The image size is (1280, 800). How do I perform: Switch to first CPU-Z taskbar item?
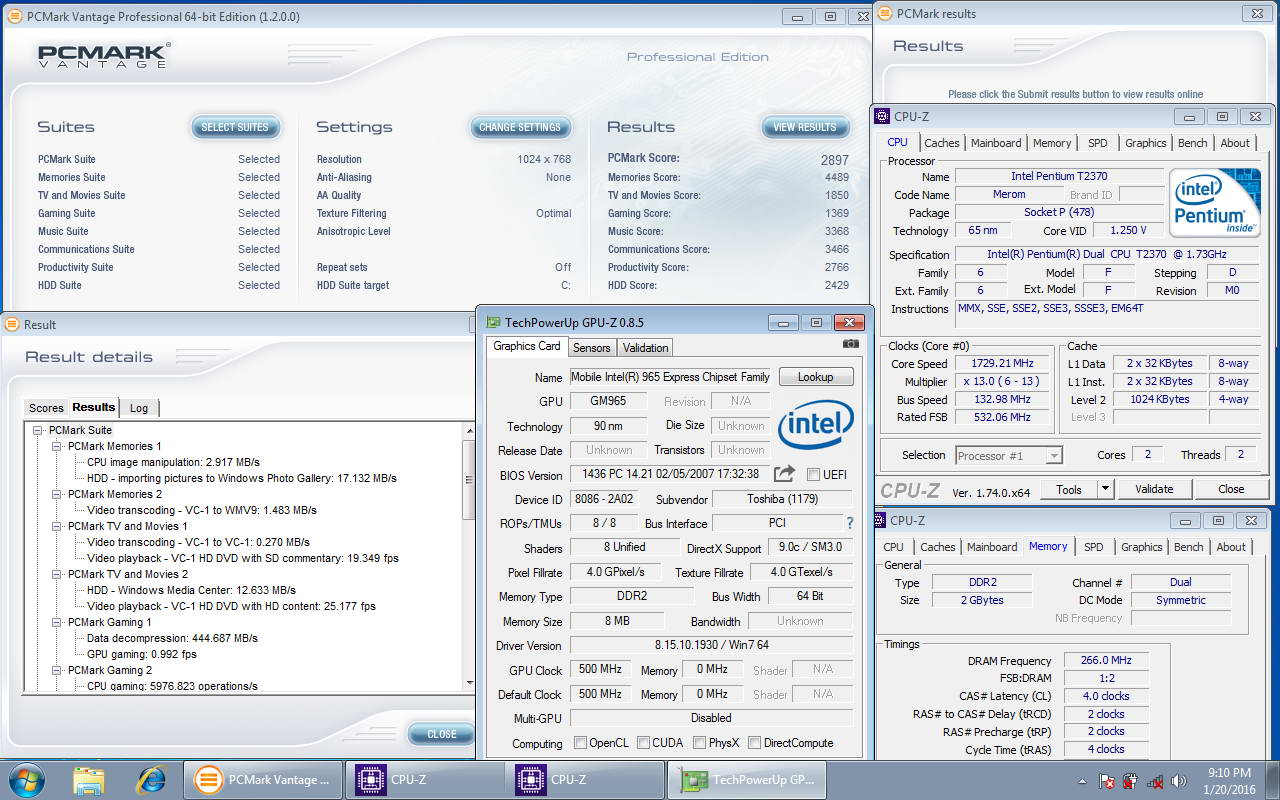[424, 780]
